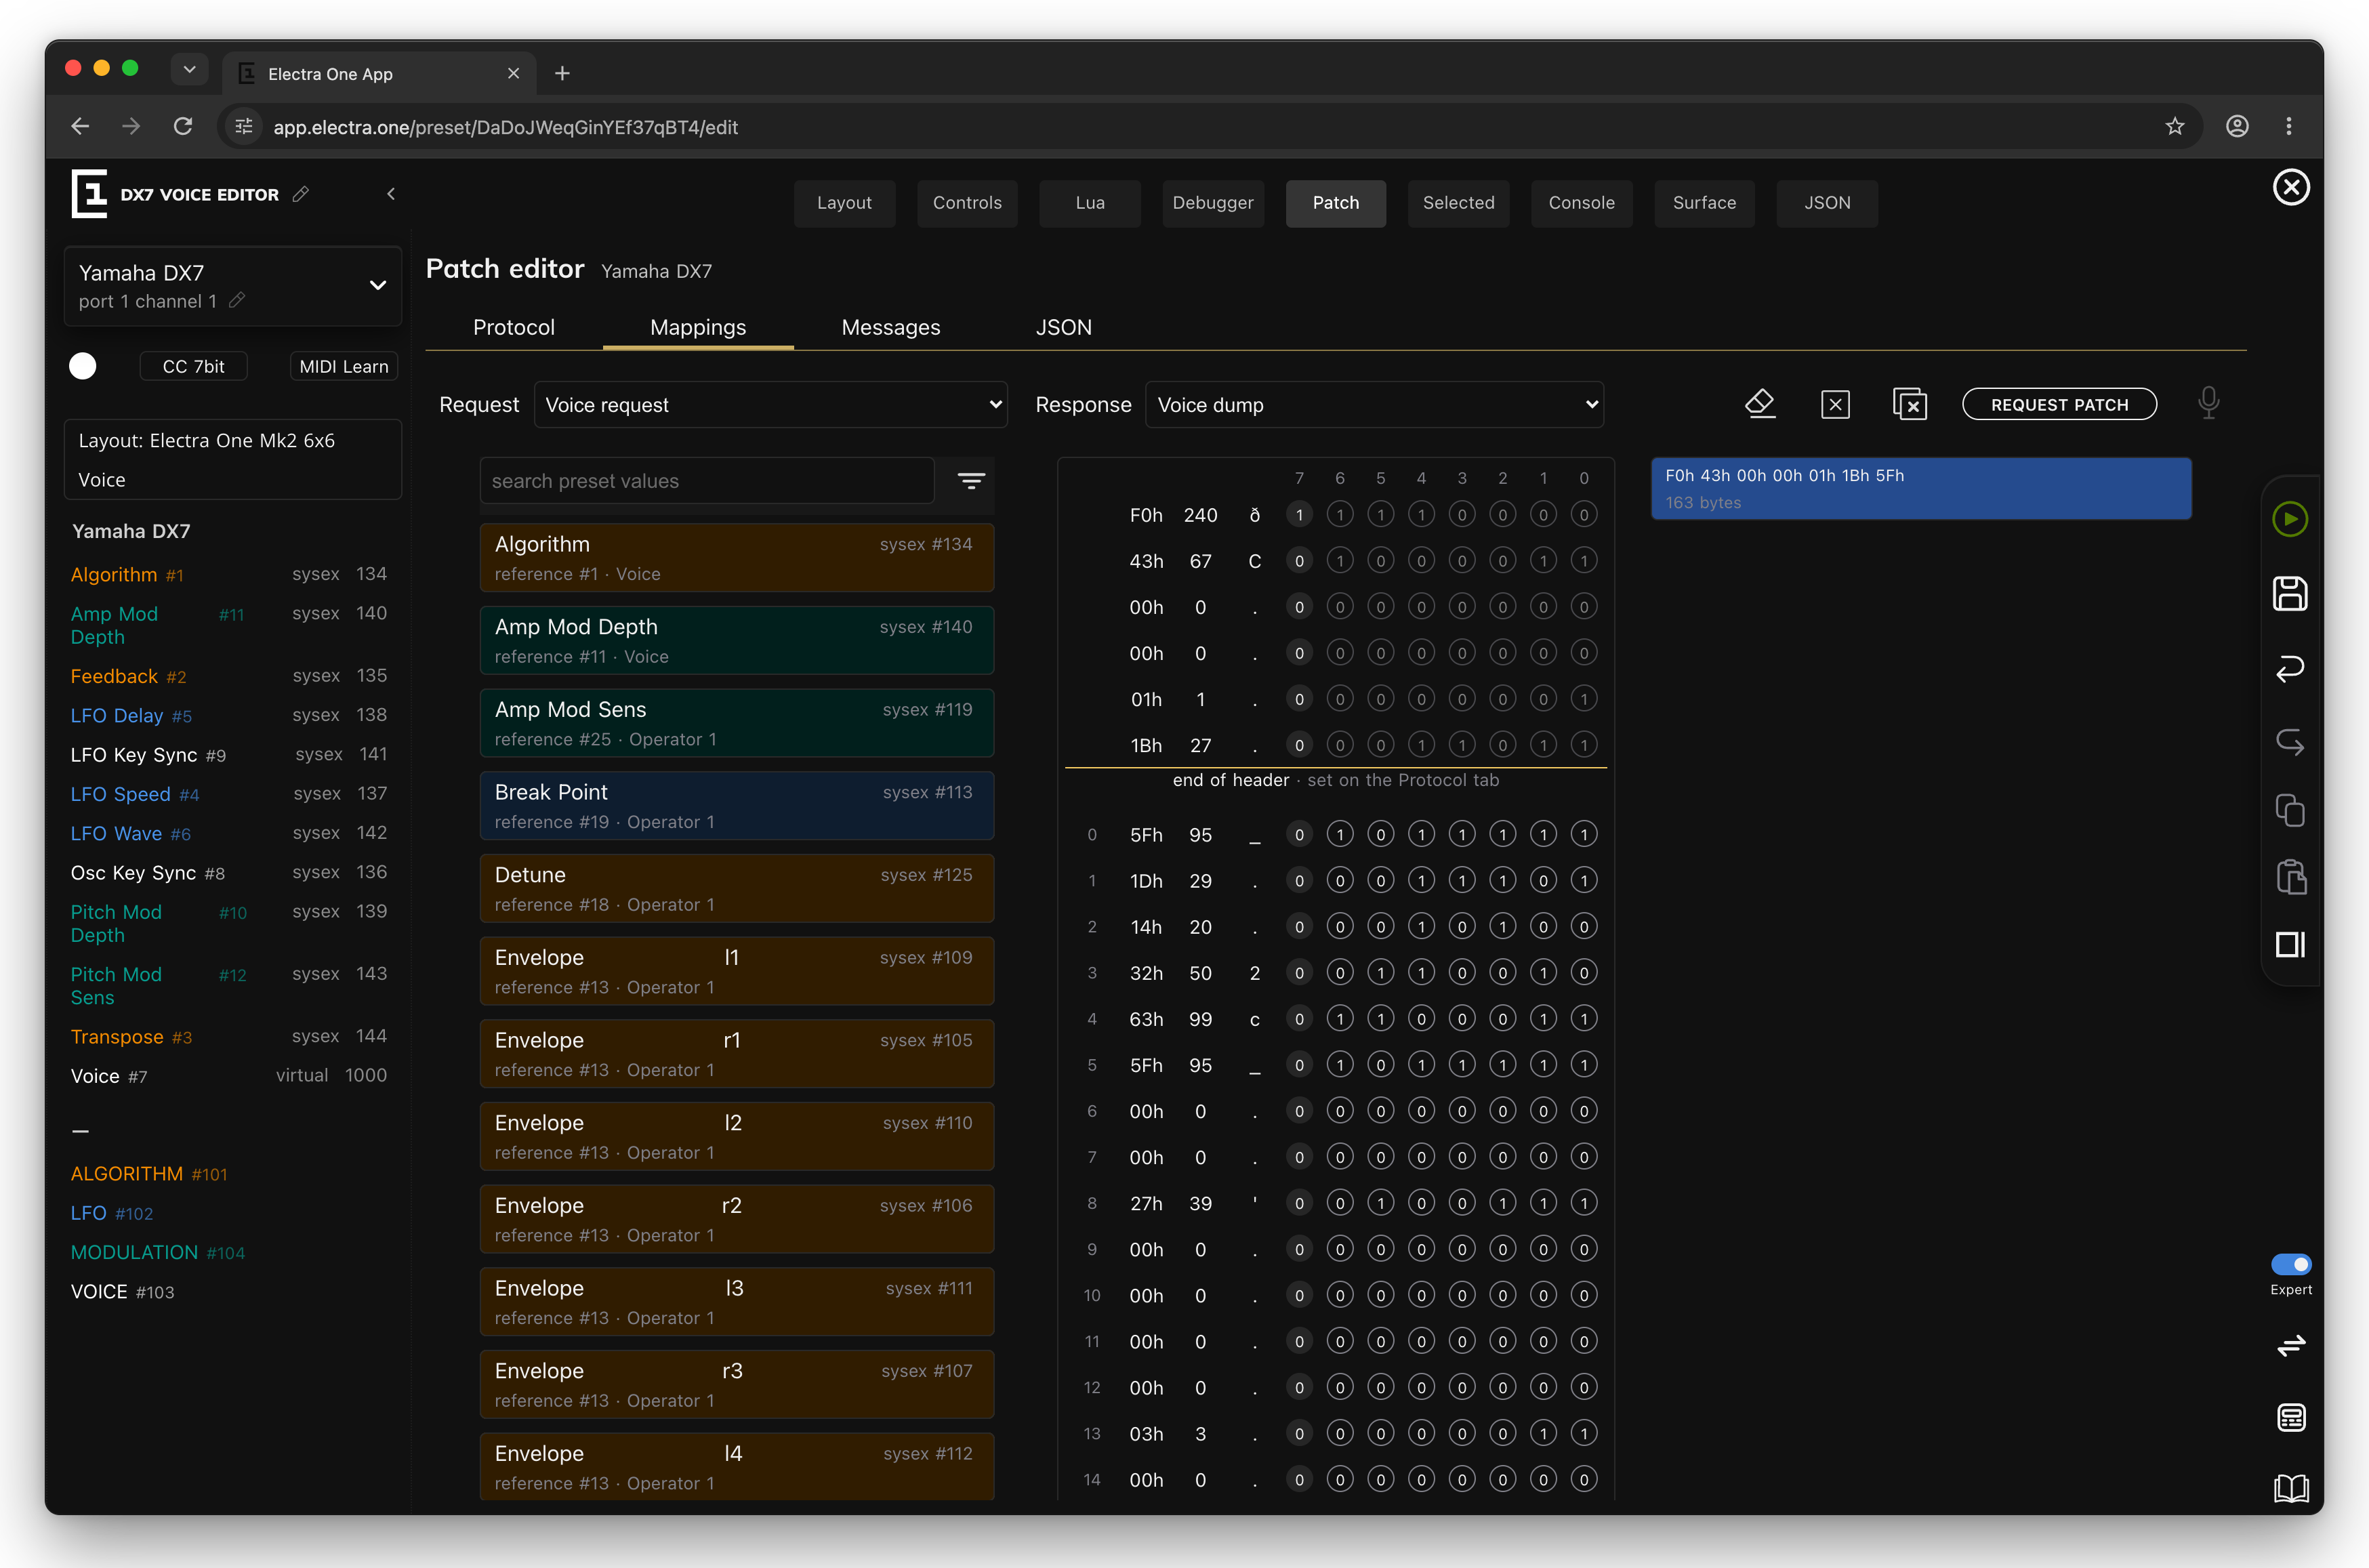Click the white color circle swatch
The image size is (2369, 1568).
(x=83, y=366)
